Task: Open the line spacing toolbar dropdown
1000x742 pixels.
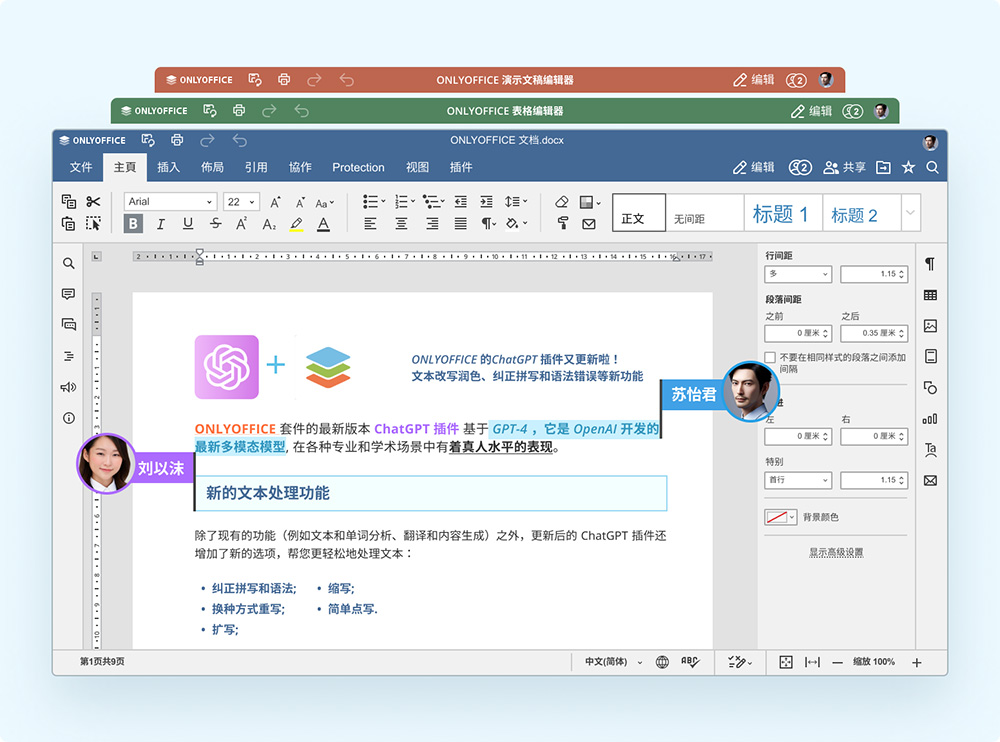Action: 515,202
